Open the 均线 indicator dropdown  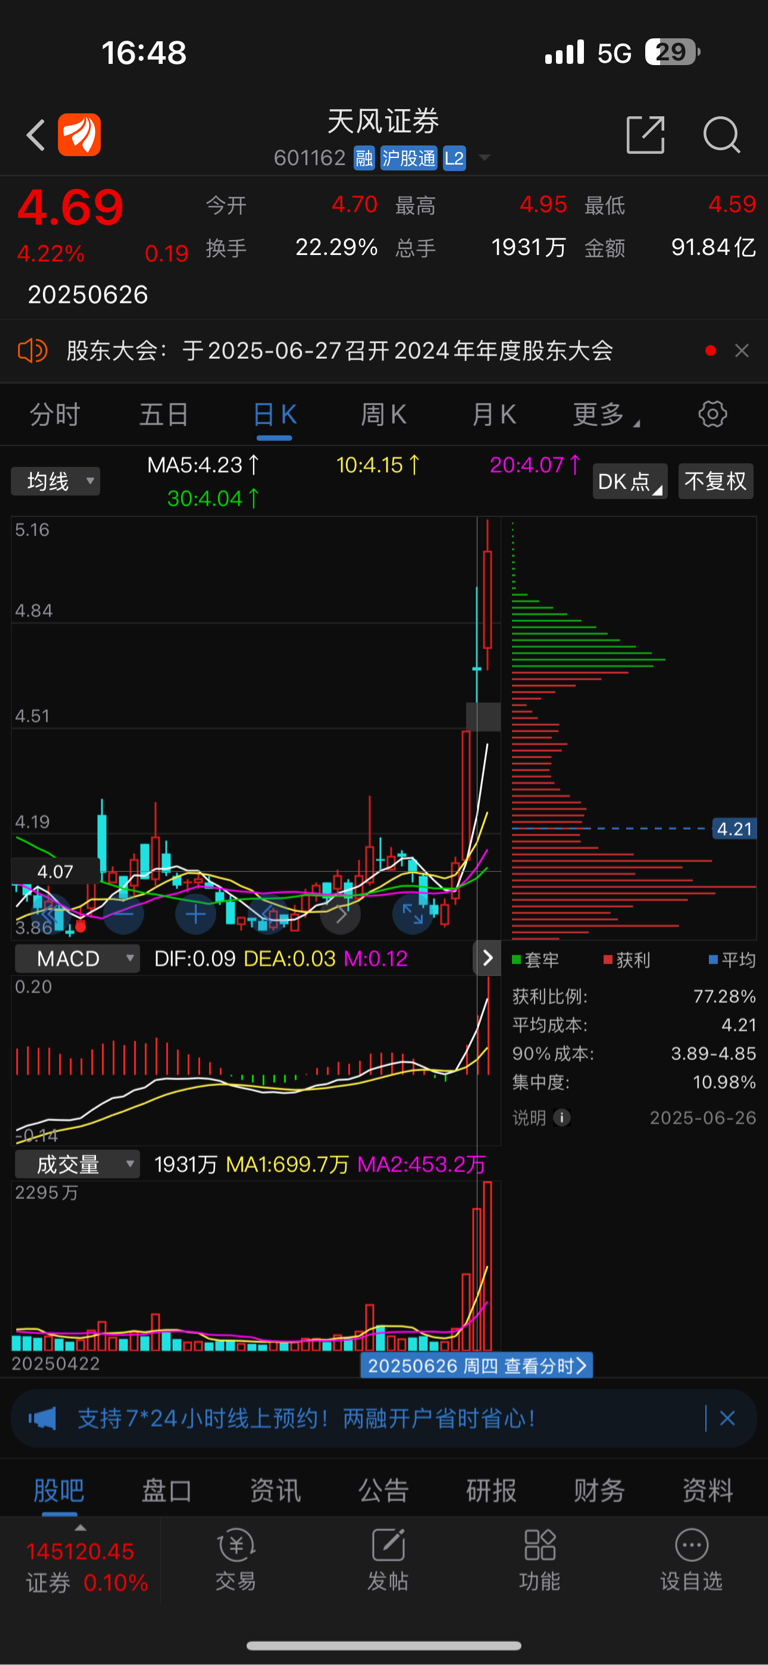[x=56, y=481]
